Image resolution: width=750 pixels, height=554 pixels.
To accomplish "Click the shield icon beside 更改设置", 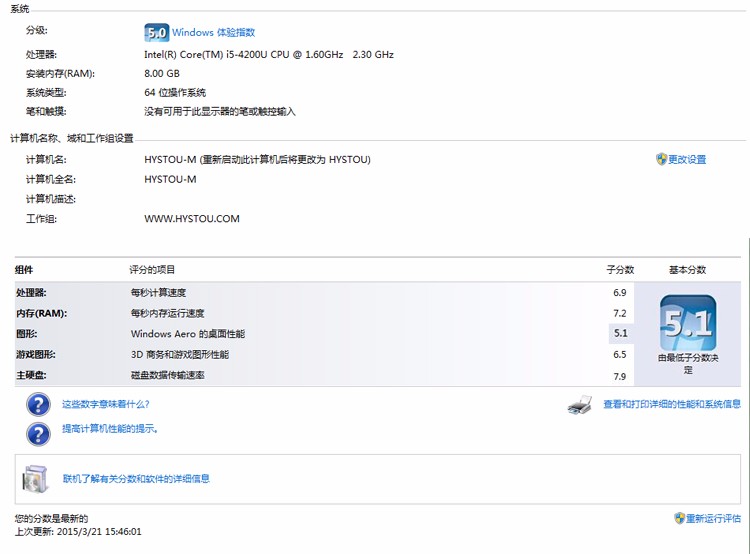I will point(661,159).
